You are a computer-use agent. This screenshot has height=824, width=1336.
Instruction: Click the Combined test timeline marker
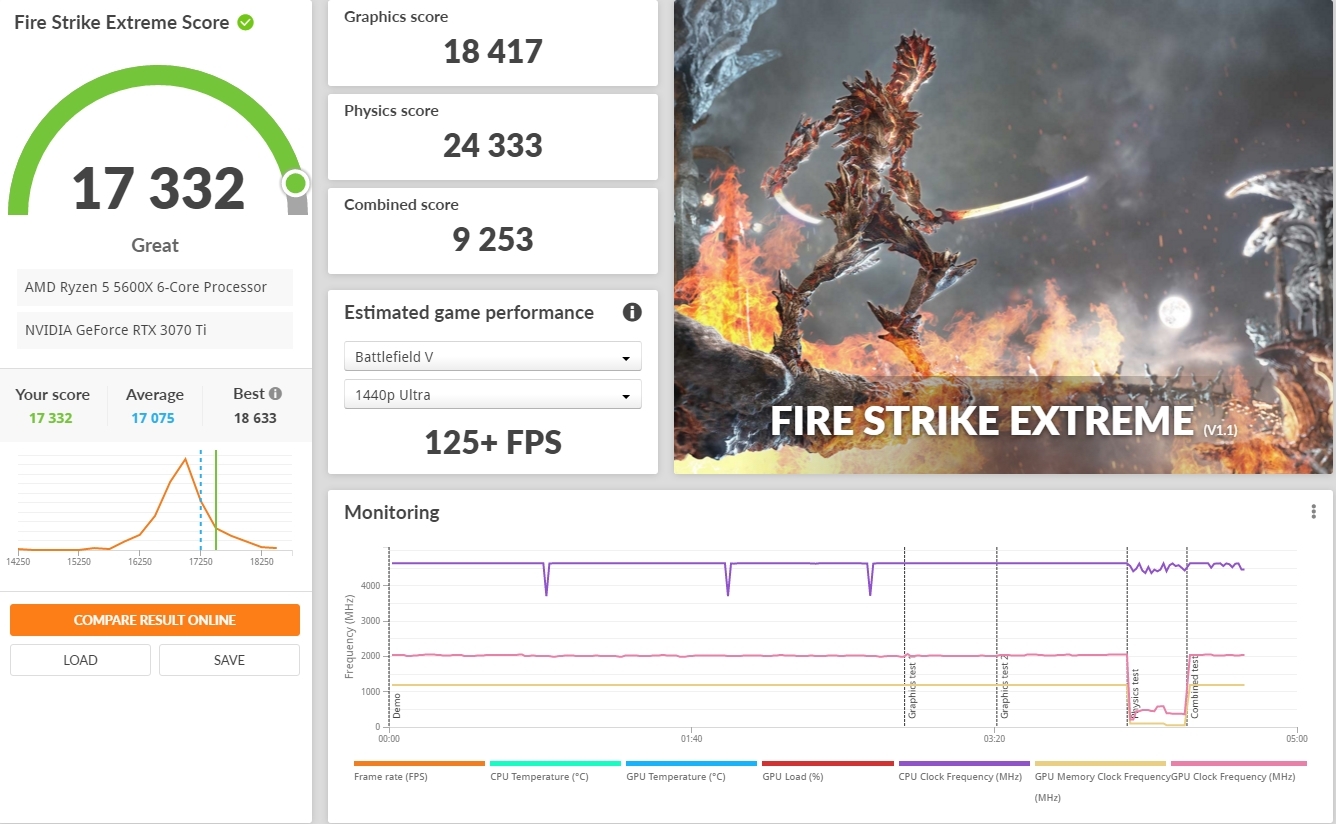click(1195, 688)
